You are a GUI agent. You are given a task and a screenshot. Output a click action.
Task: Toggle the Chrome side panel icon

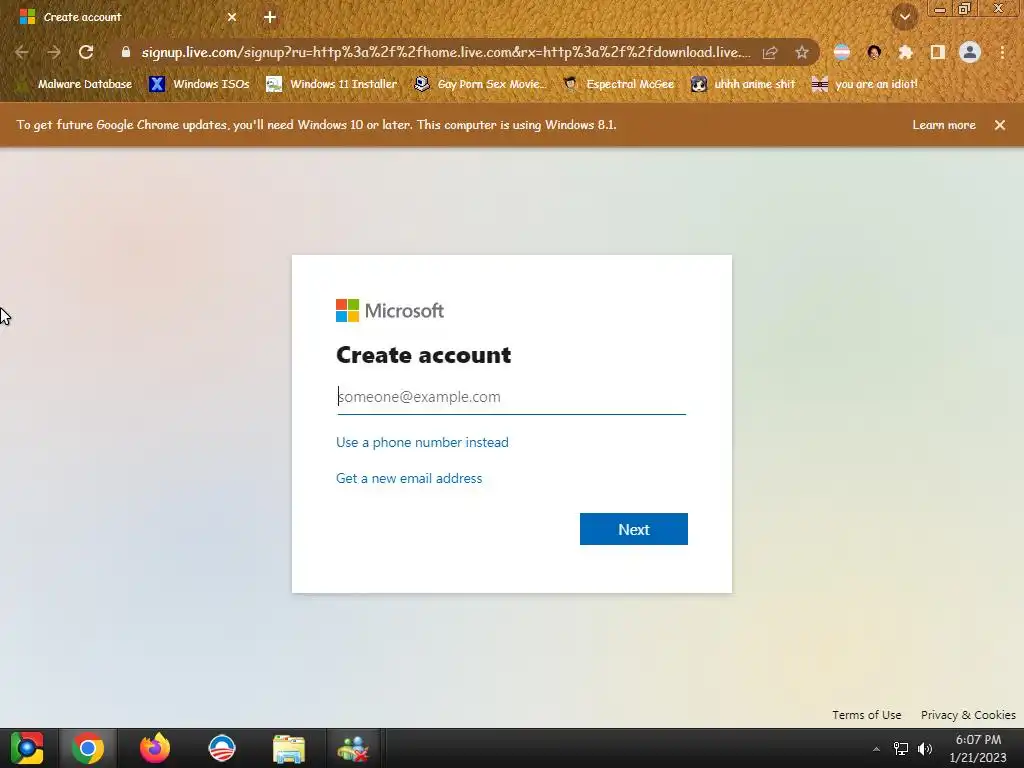[938, 52]
